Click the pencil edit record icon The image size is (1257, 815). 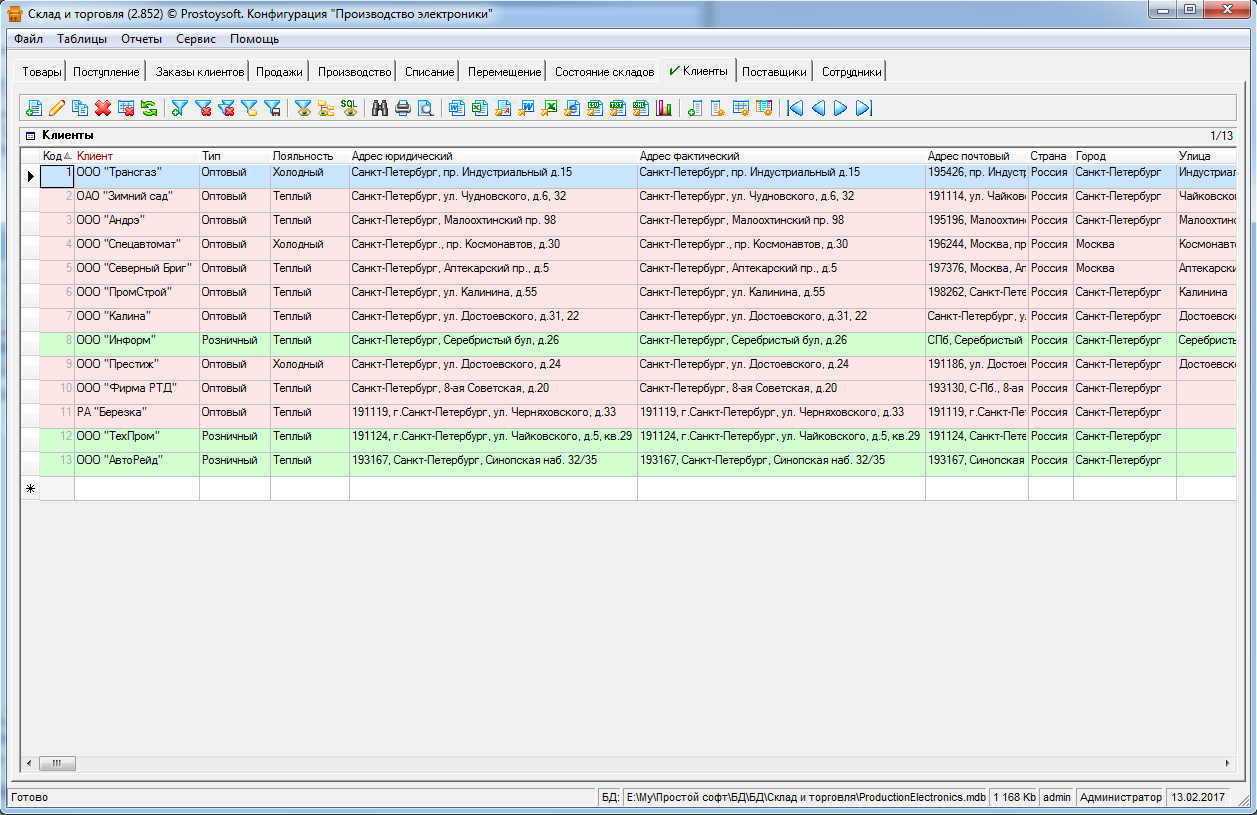[57, 108]
